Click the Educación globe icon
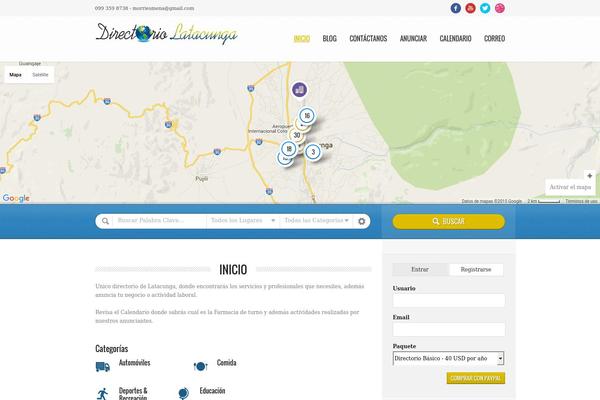Screen dimensions: 600x400 tap(184, 393)
